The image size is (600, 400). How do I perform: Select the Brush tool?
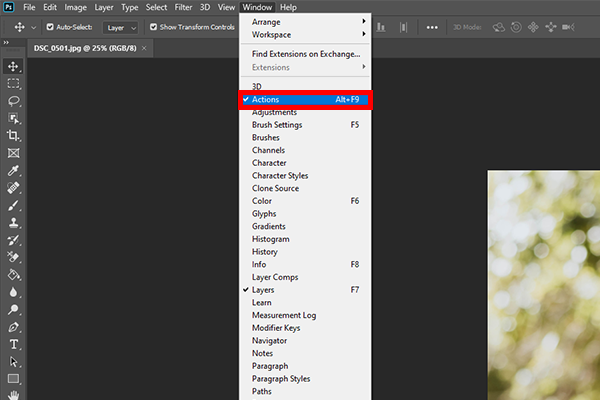click(14, 205)
